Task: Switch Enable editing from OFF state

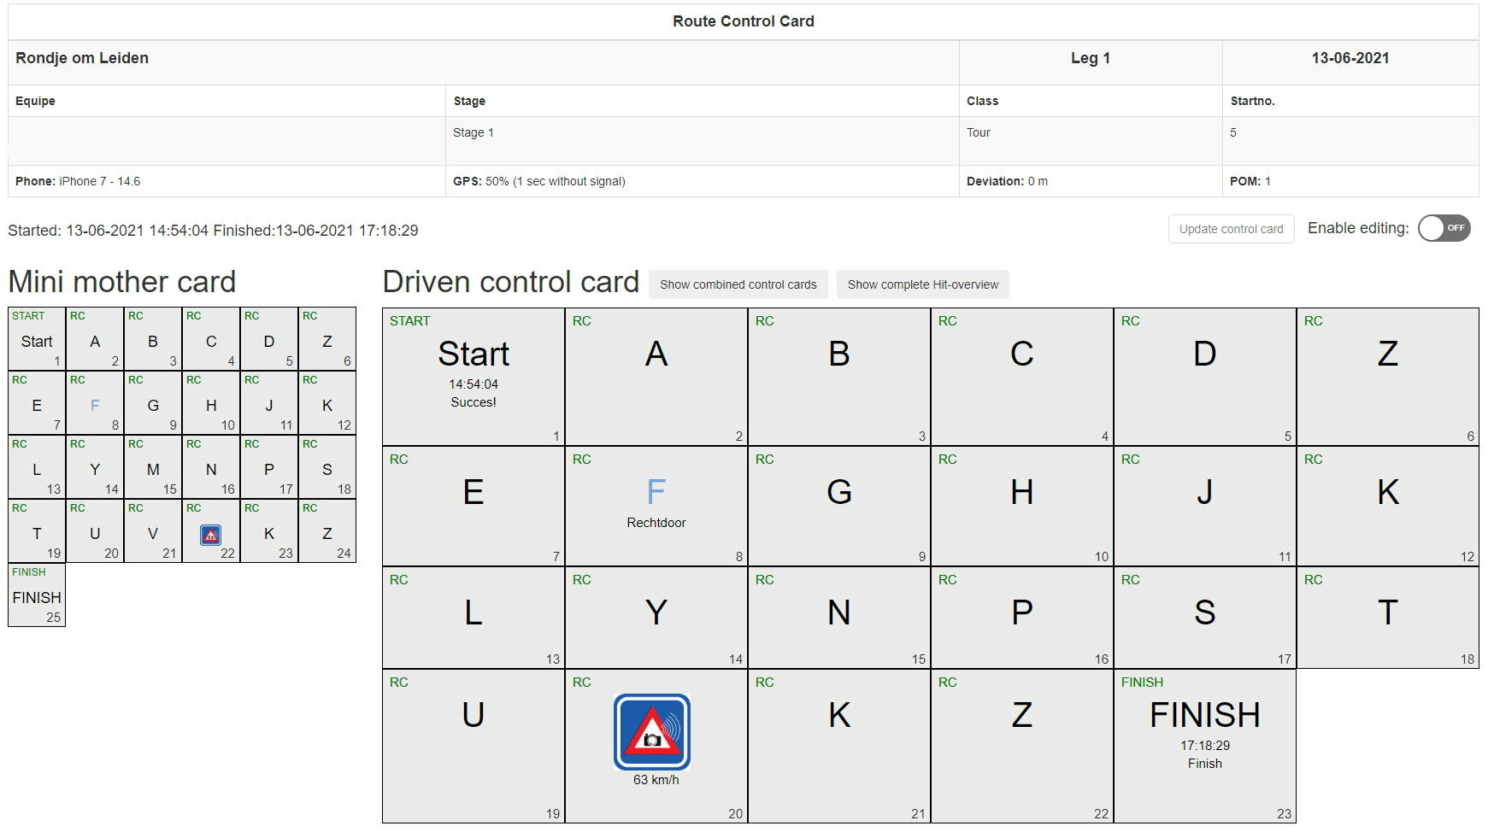Action: (x=1444, y=228)
